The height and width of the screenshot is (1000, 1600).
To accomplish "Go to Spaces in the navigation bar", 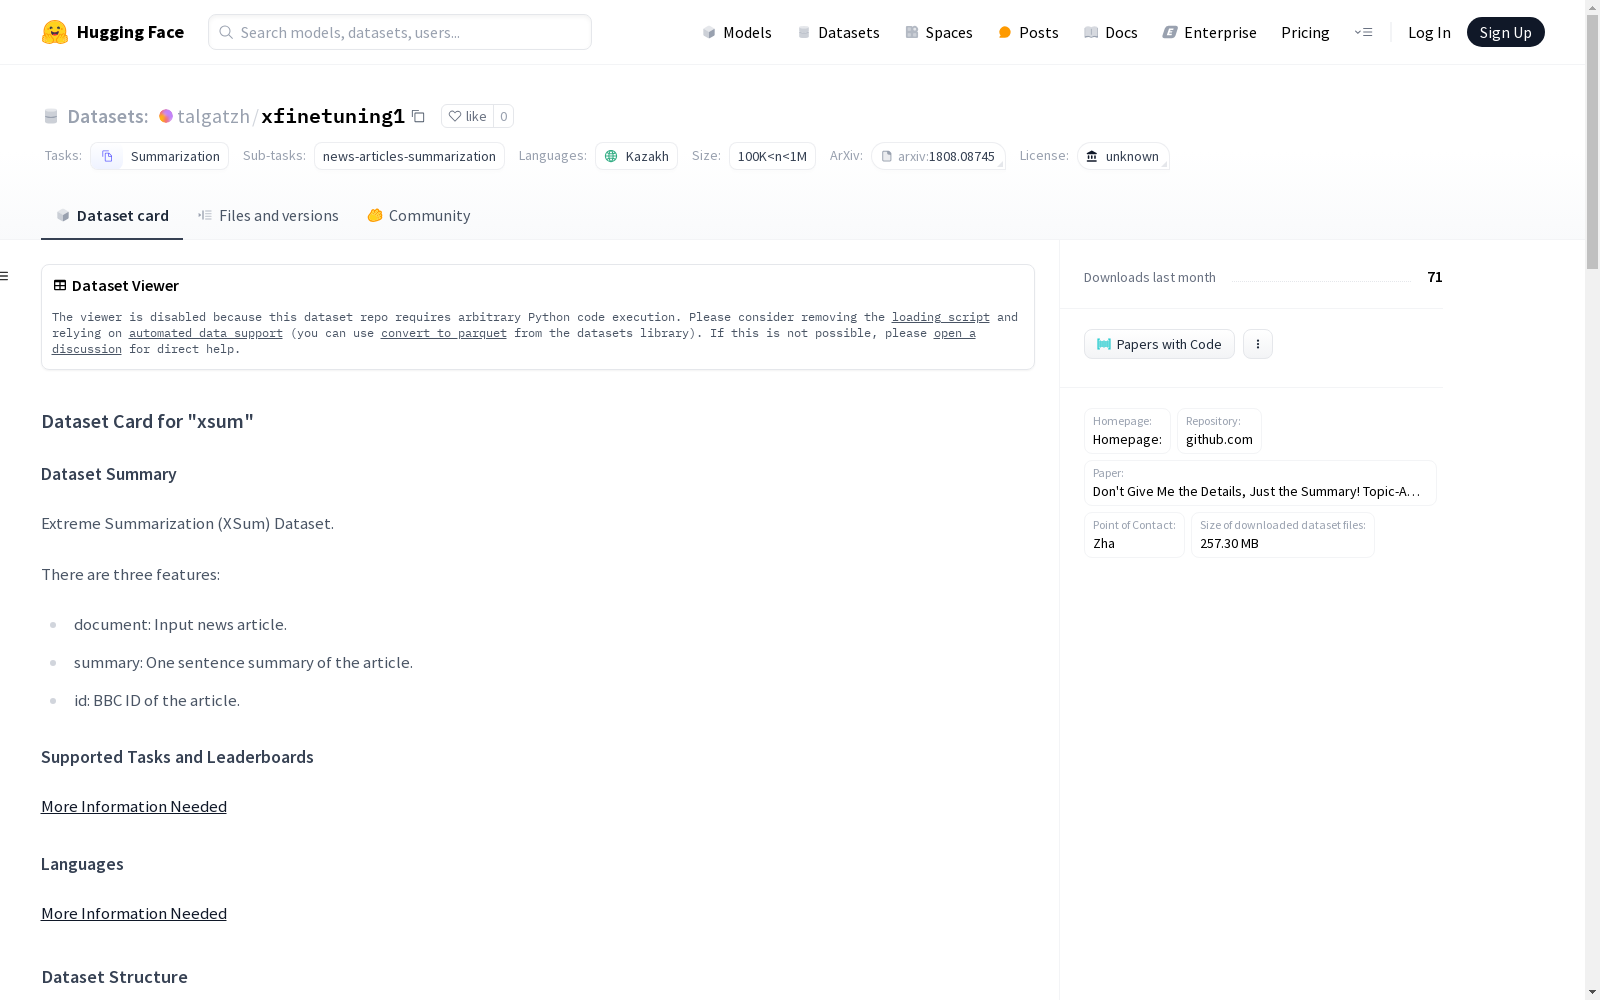I will click(x=939, y=32).
